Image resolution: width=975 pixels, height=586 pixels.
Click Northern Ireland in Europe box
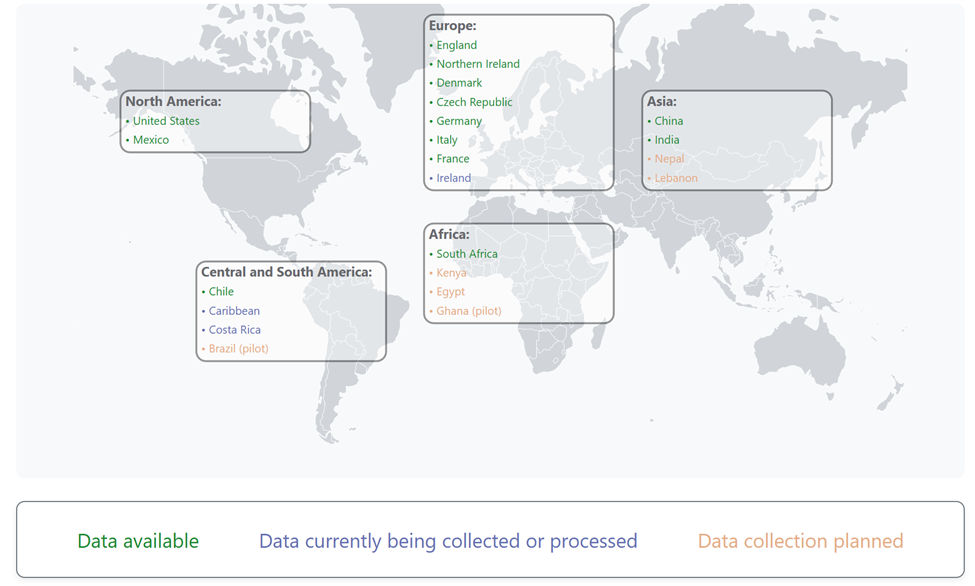tap(478, 64)
